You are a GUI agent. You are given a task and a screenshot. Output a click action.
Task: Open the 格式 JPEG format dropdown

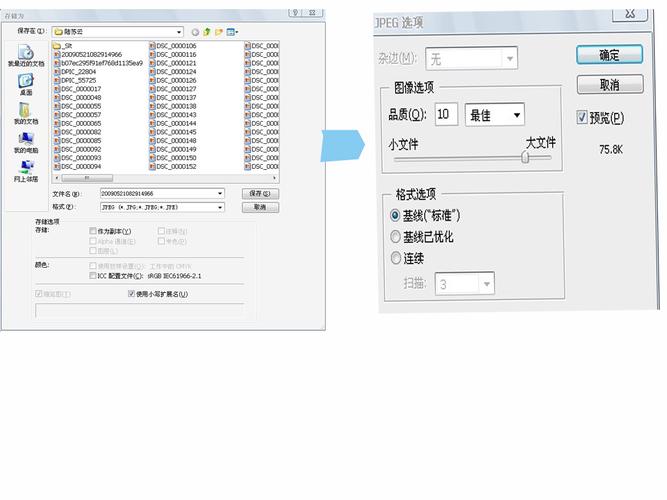[x=220, y=207]
